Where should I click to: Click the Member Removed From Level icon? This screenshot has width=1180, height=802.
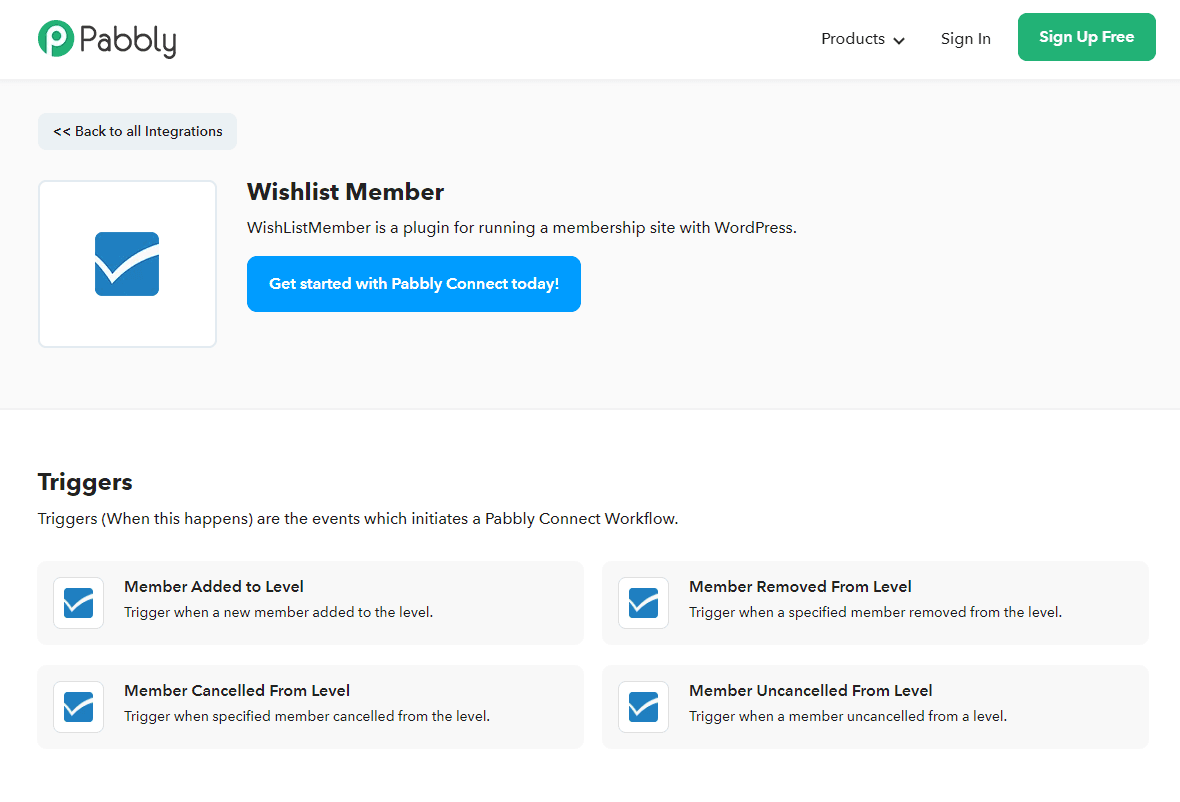643,603
